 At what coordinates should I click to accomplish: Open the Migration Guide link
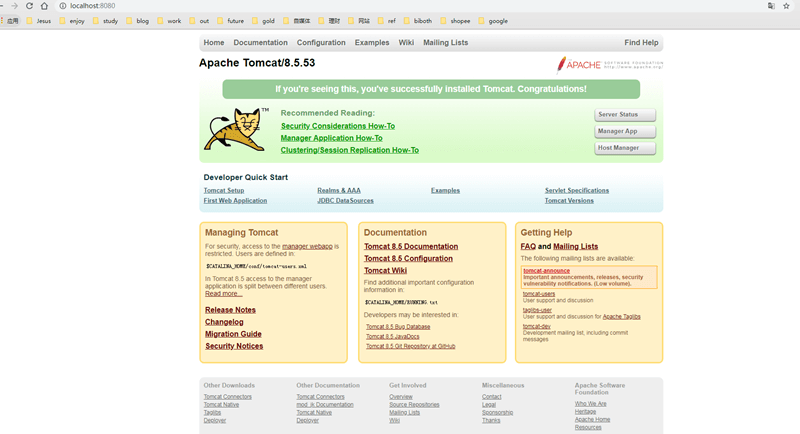(x=233, y=334)
